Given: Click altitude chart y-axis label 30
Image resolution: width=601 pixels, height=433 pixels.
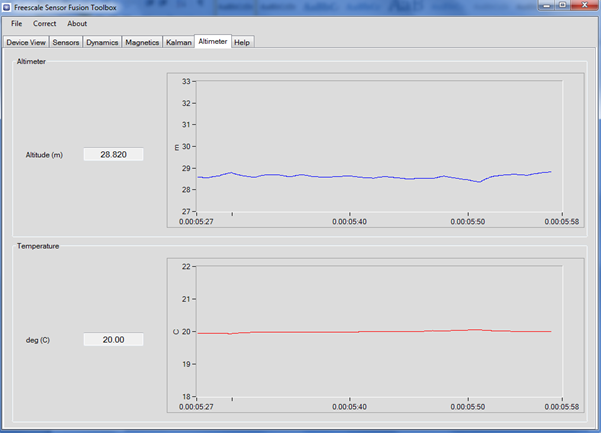Looking at the screenshot, I should point(186,146).
